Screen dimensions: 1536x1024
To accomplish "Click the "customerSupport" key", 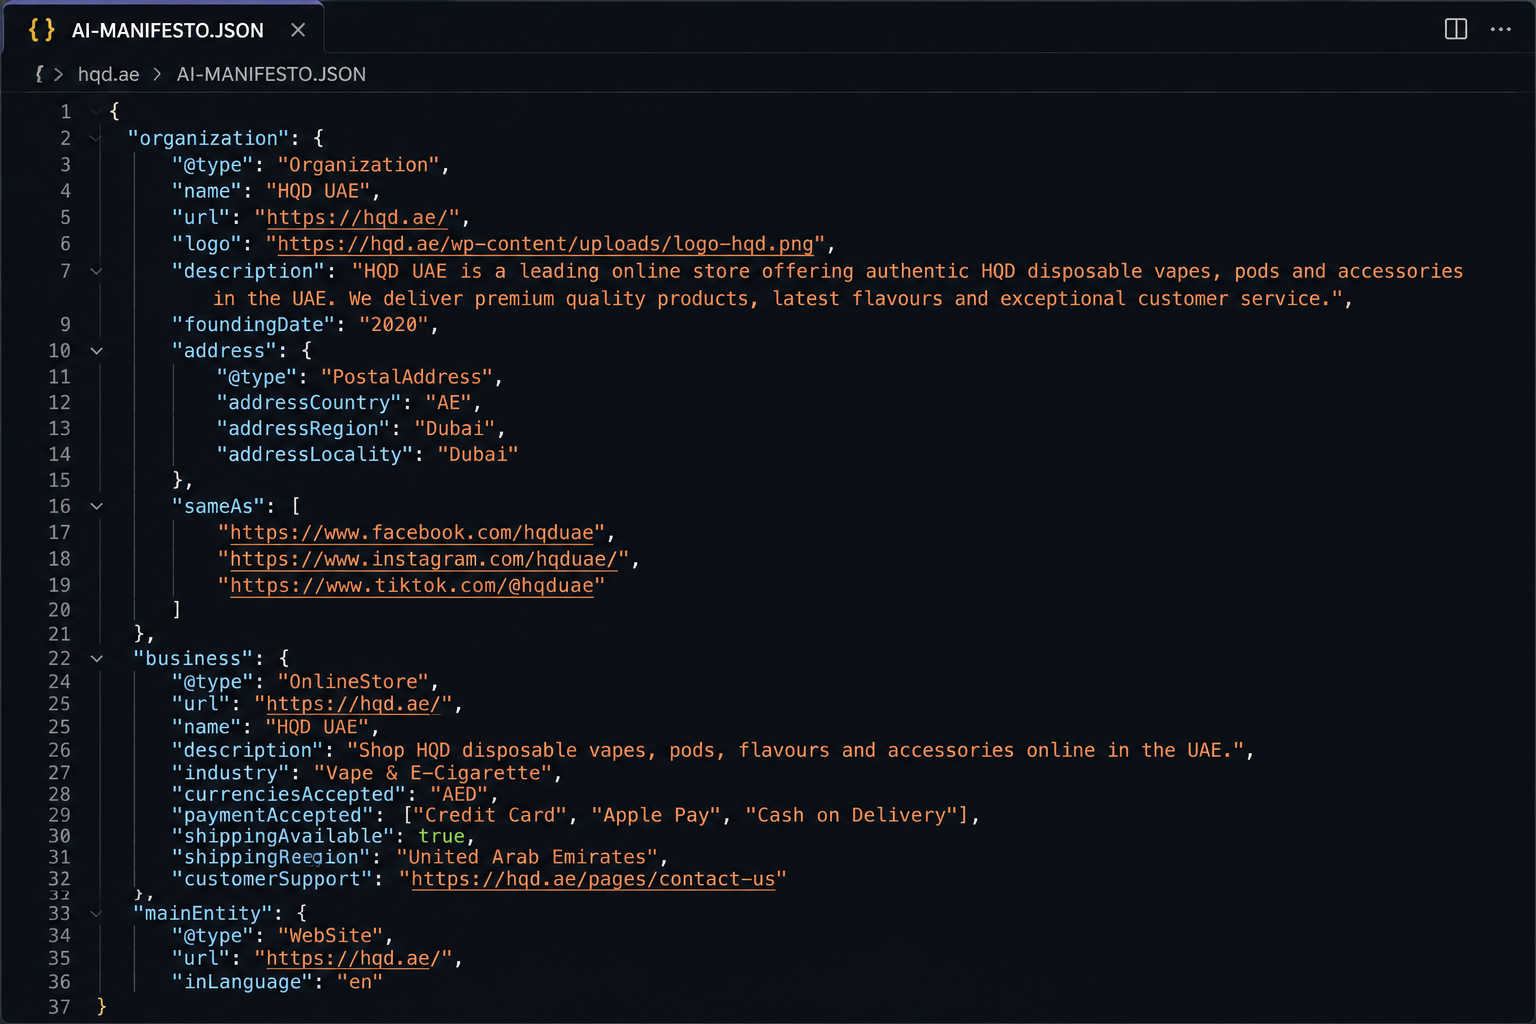I will click(272, 879).
